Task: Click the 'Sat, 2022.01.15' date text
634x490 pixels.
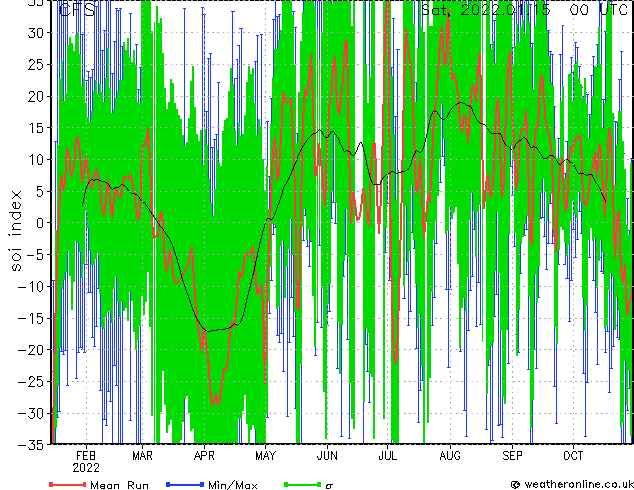Action: (x=486, y=9)
